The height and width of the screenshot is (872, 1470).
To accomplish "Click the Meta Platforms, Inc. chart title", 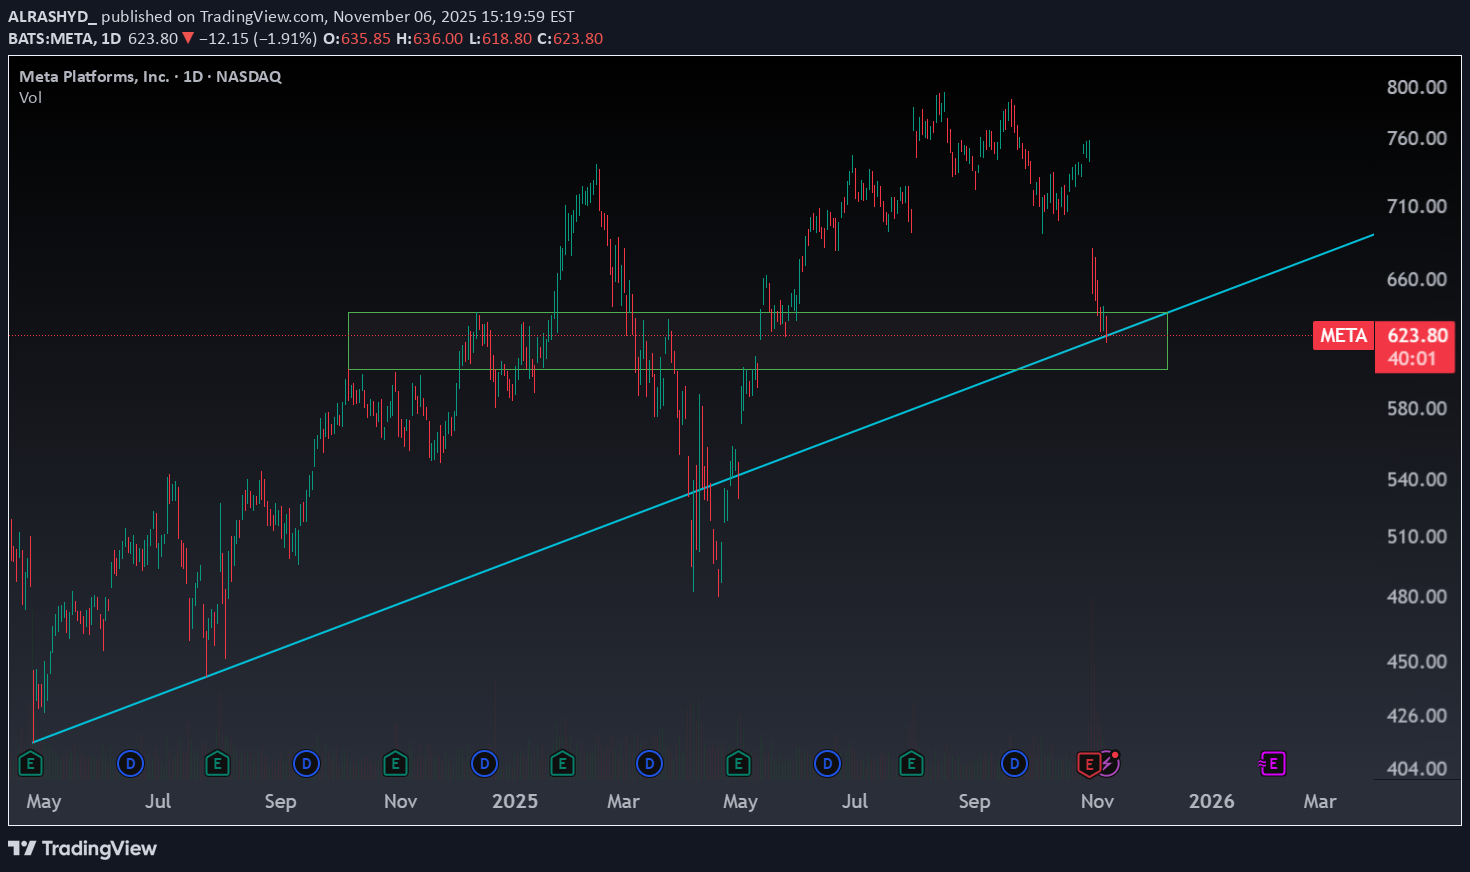I will 94,77.
